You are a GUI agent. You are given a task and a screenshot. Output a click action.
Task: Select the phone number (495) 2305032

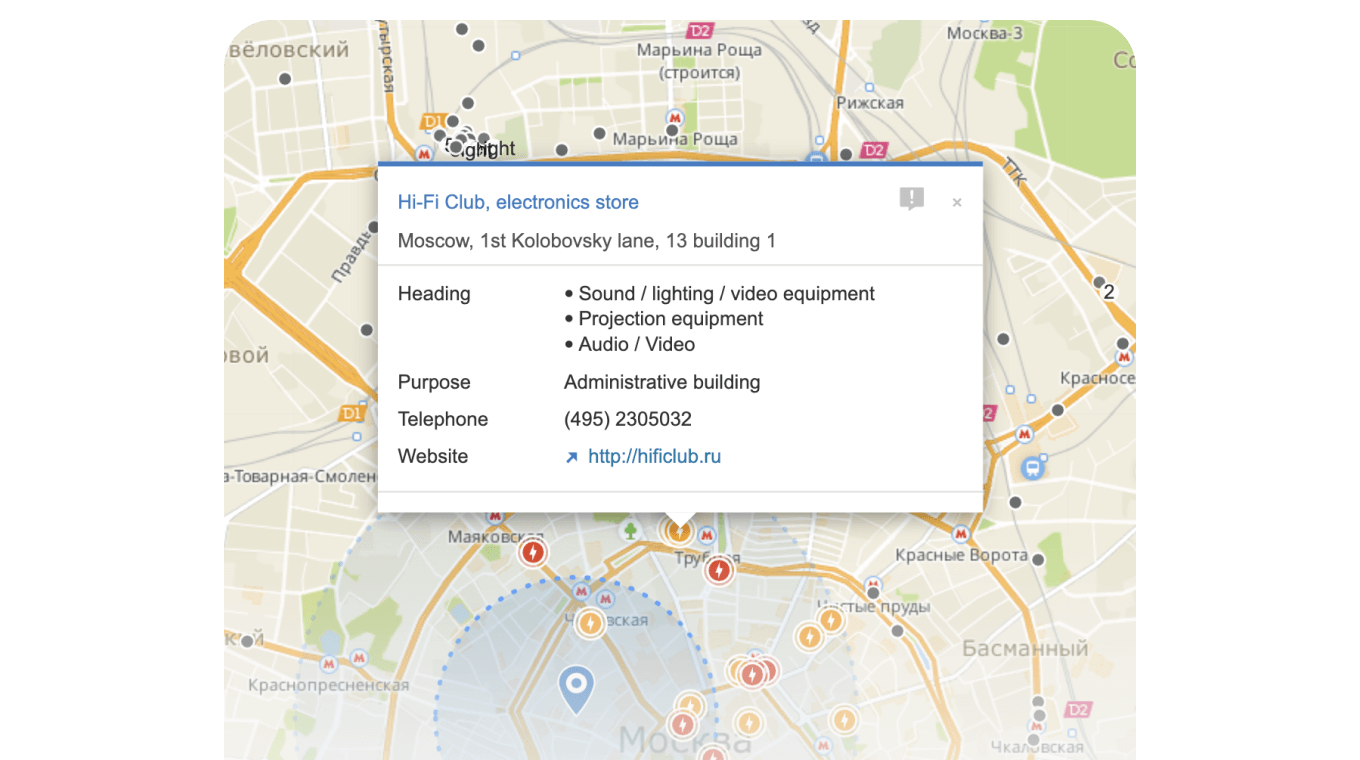point(628,419)
